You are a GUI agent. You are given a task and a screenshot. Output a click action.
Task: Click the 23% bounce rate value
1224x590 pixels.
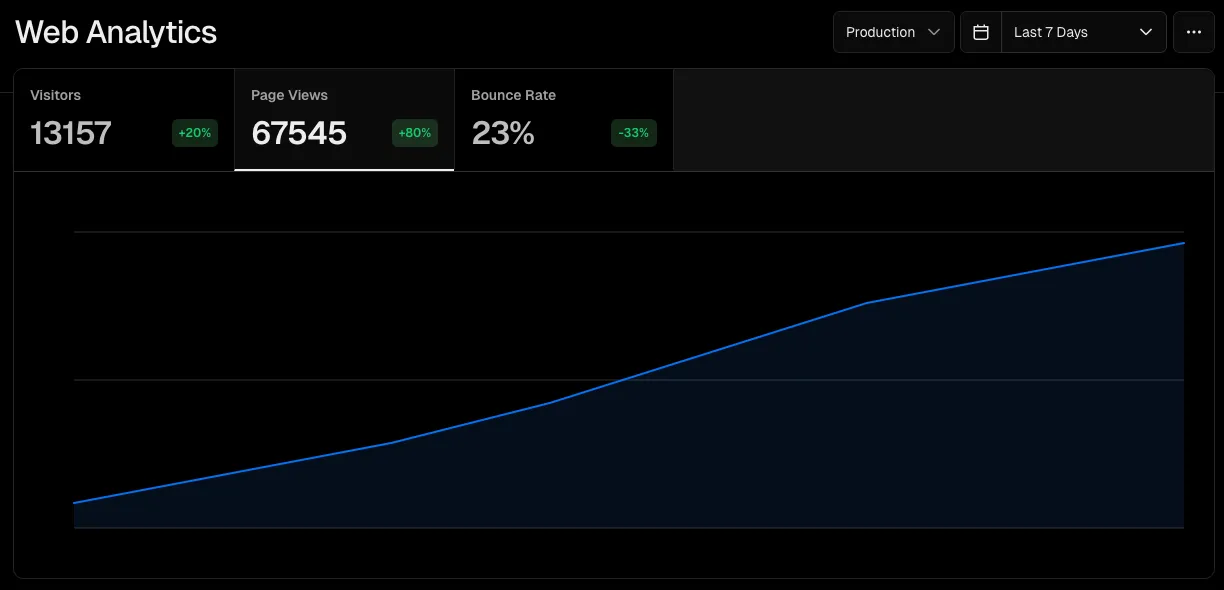click(x=503, y=133)
